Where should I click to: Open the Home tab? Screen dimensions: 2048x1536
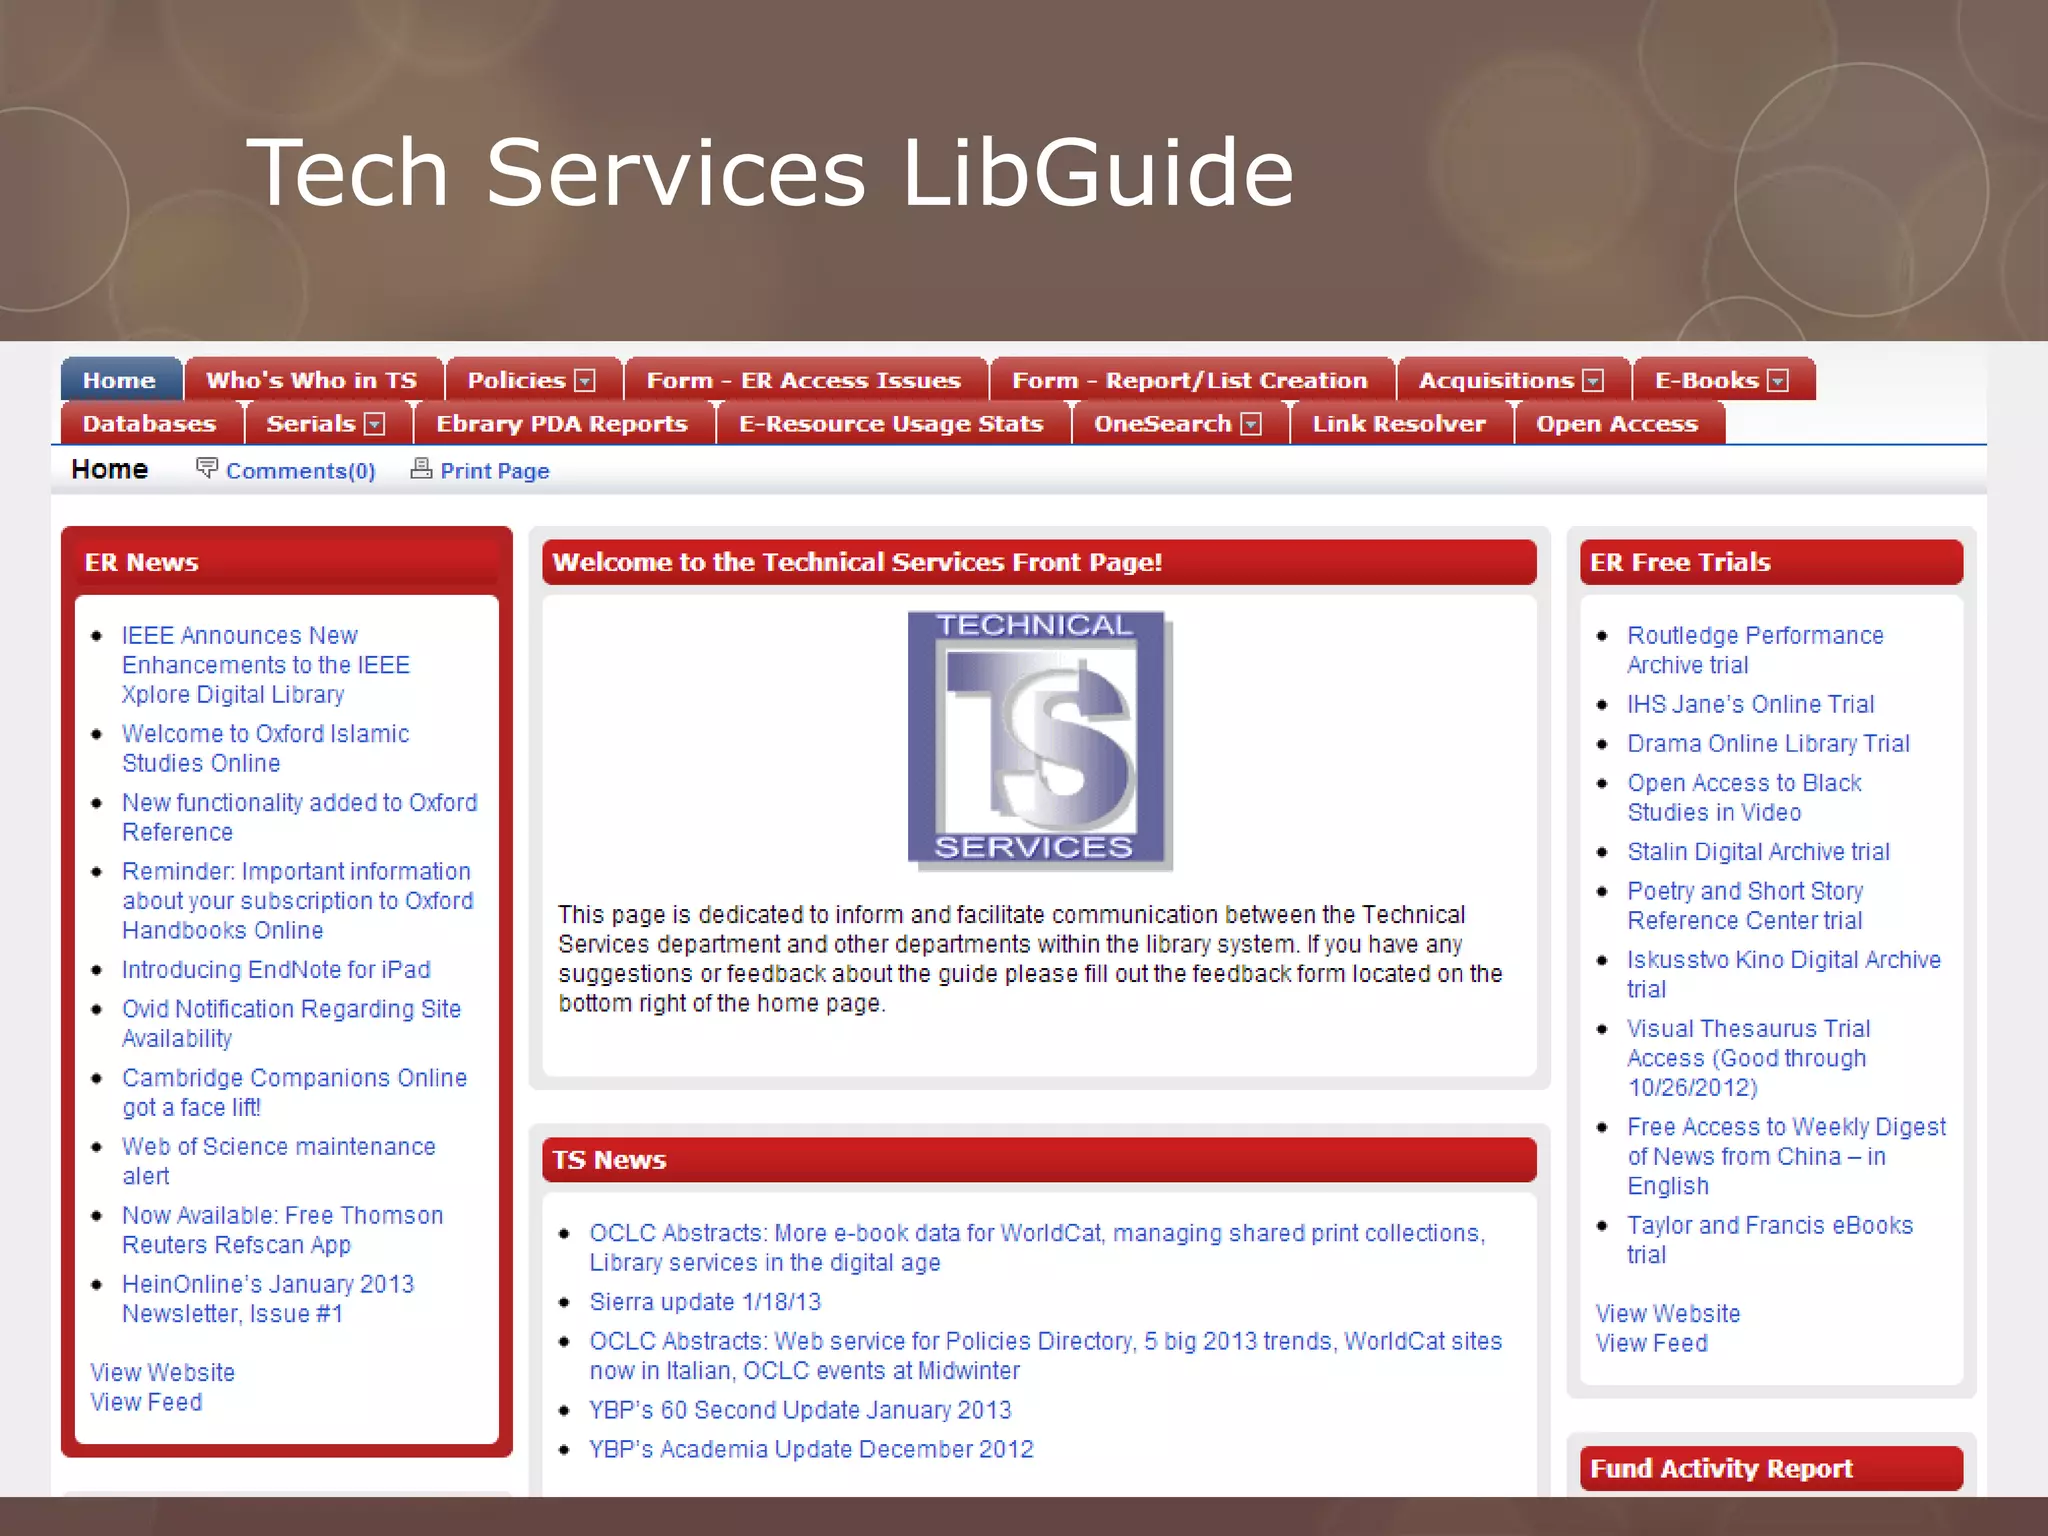pos(121,380)
